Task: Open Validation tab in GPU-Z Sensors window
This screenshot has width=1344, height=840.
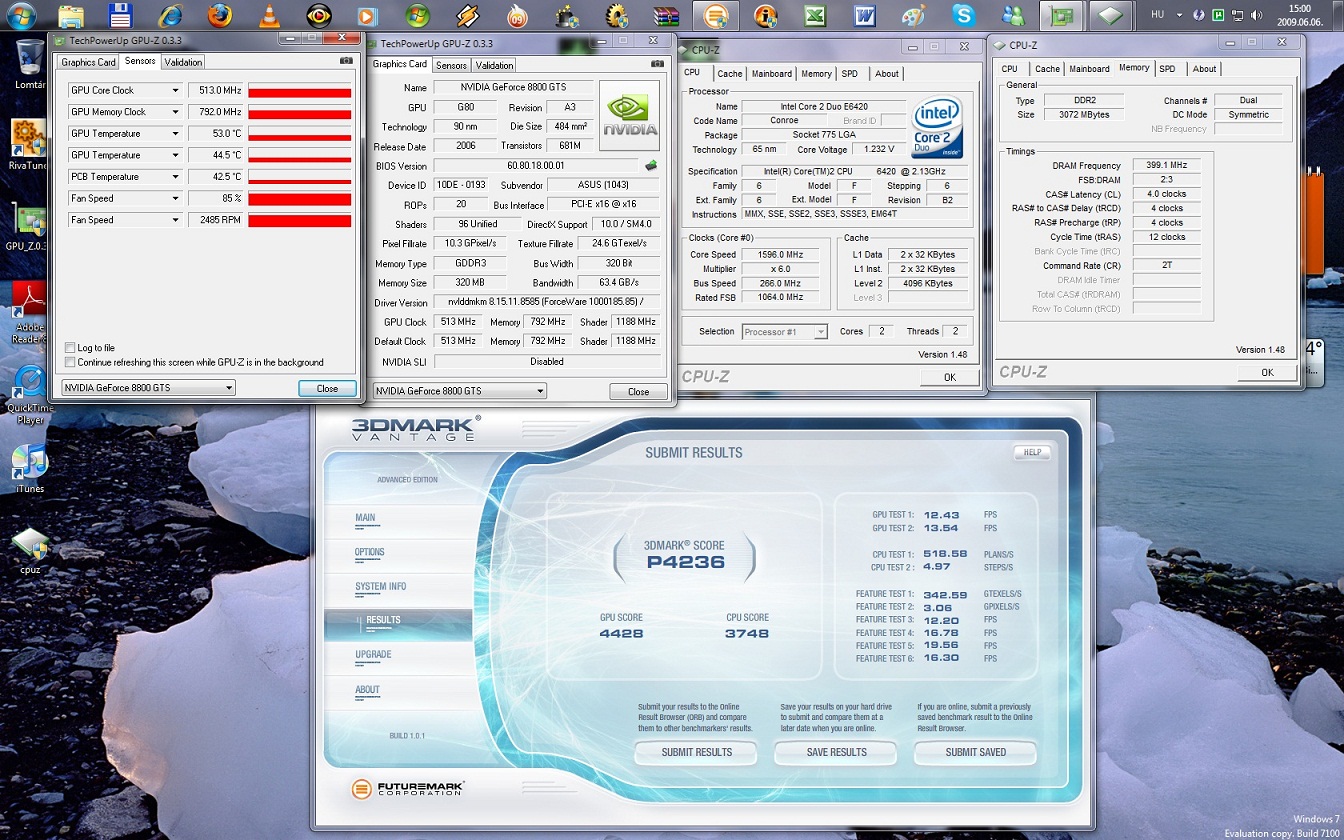Action: (x=183, y=62)
